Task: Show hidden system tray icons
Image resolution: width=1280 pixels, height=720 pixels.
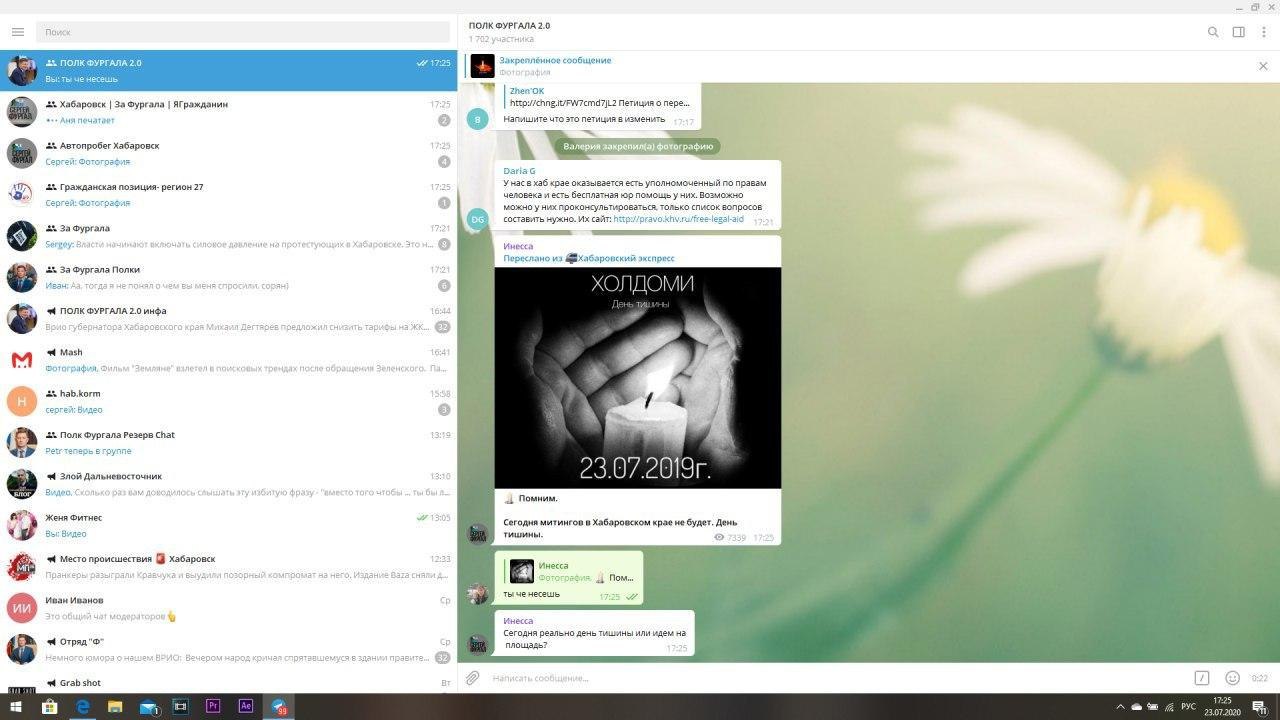Action: pos(1120,706)
